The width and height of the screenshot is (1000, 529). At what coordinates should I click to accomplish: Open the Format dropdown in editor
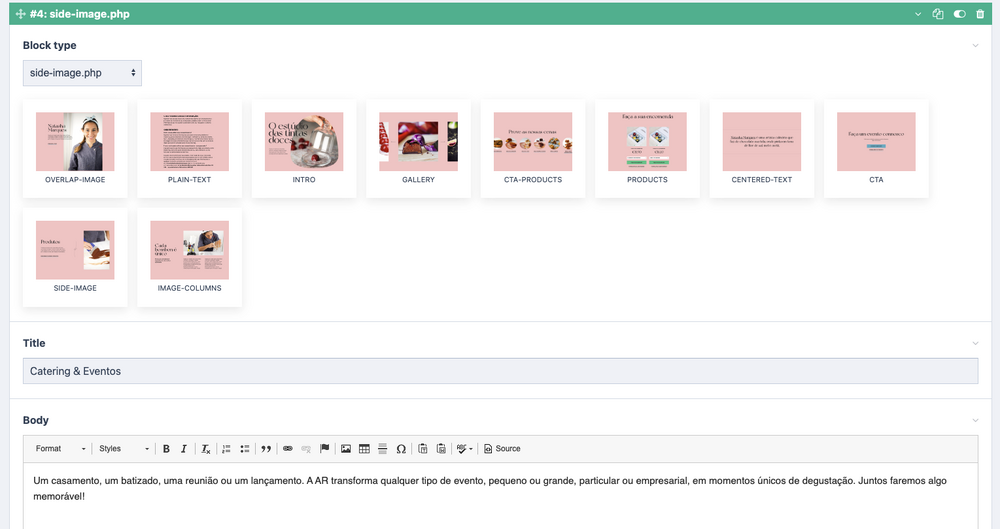pyautogui.click(x=61, y=449)
